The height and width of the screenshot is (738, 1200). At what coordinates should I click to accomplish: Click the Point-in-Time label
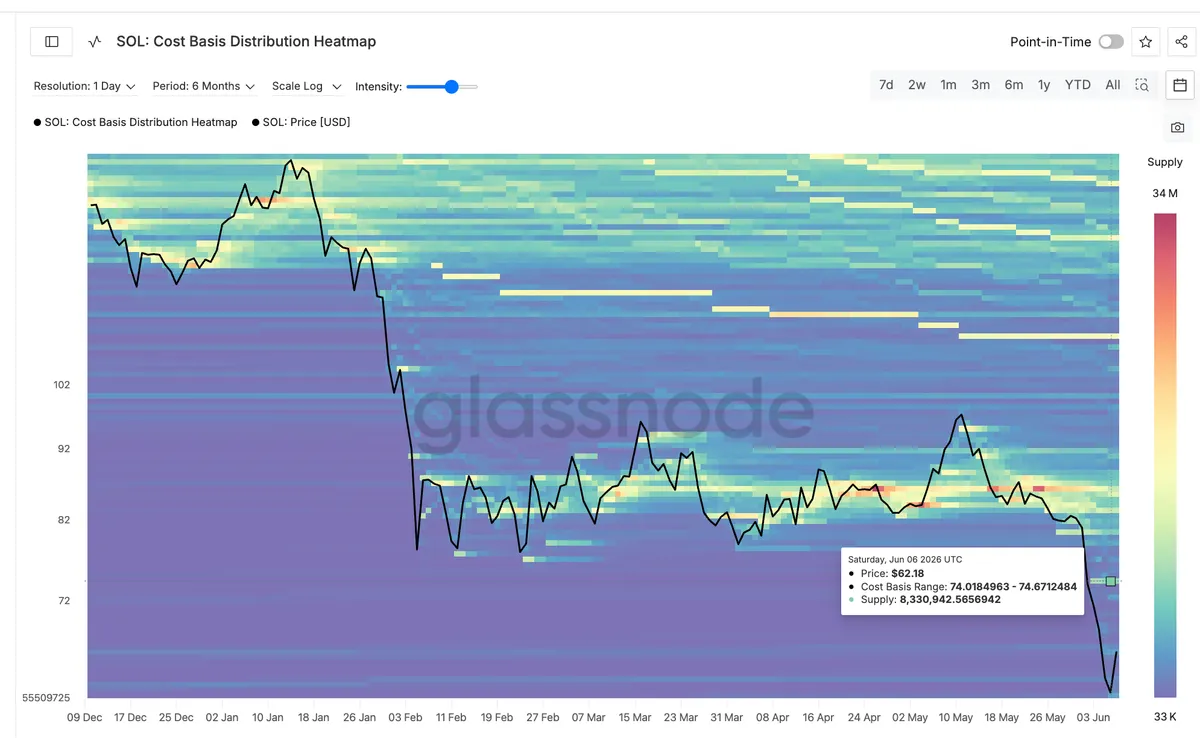[1050, 42]
